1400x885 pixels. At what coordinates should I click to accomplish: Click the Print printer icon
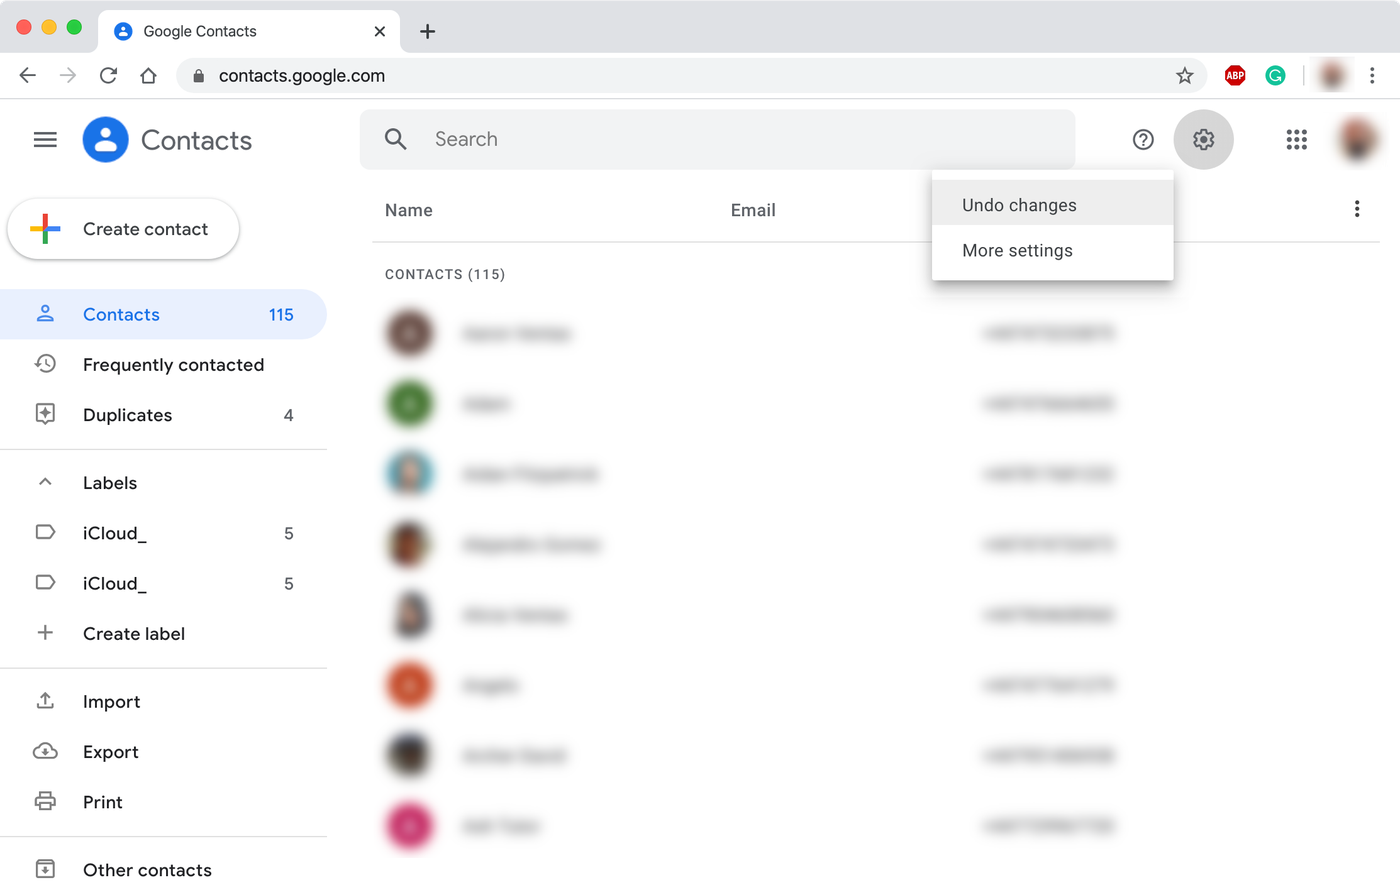tap(45, 801)
